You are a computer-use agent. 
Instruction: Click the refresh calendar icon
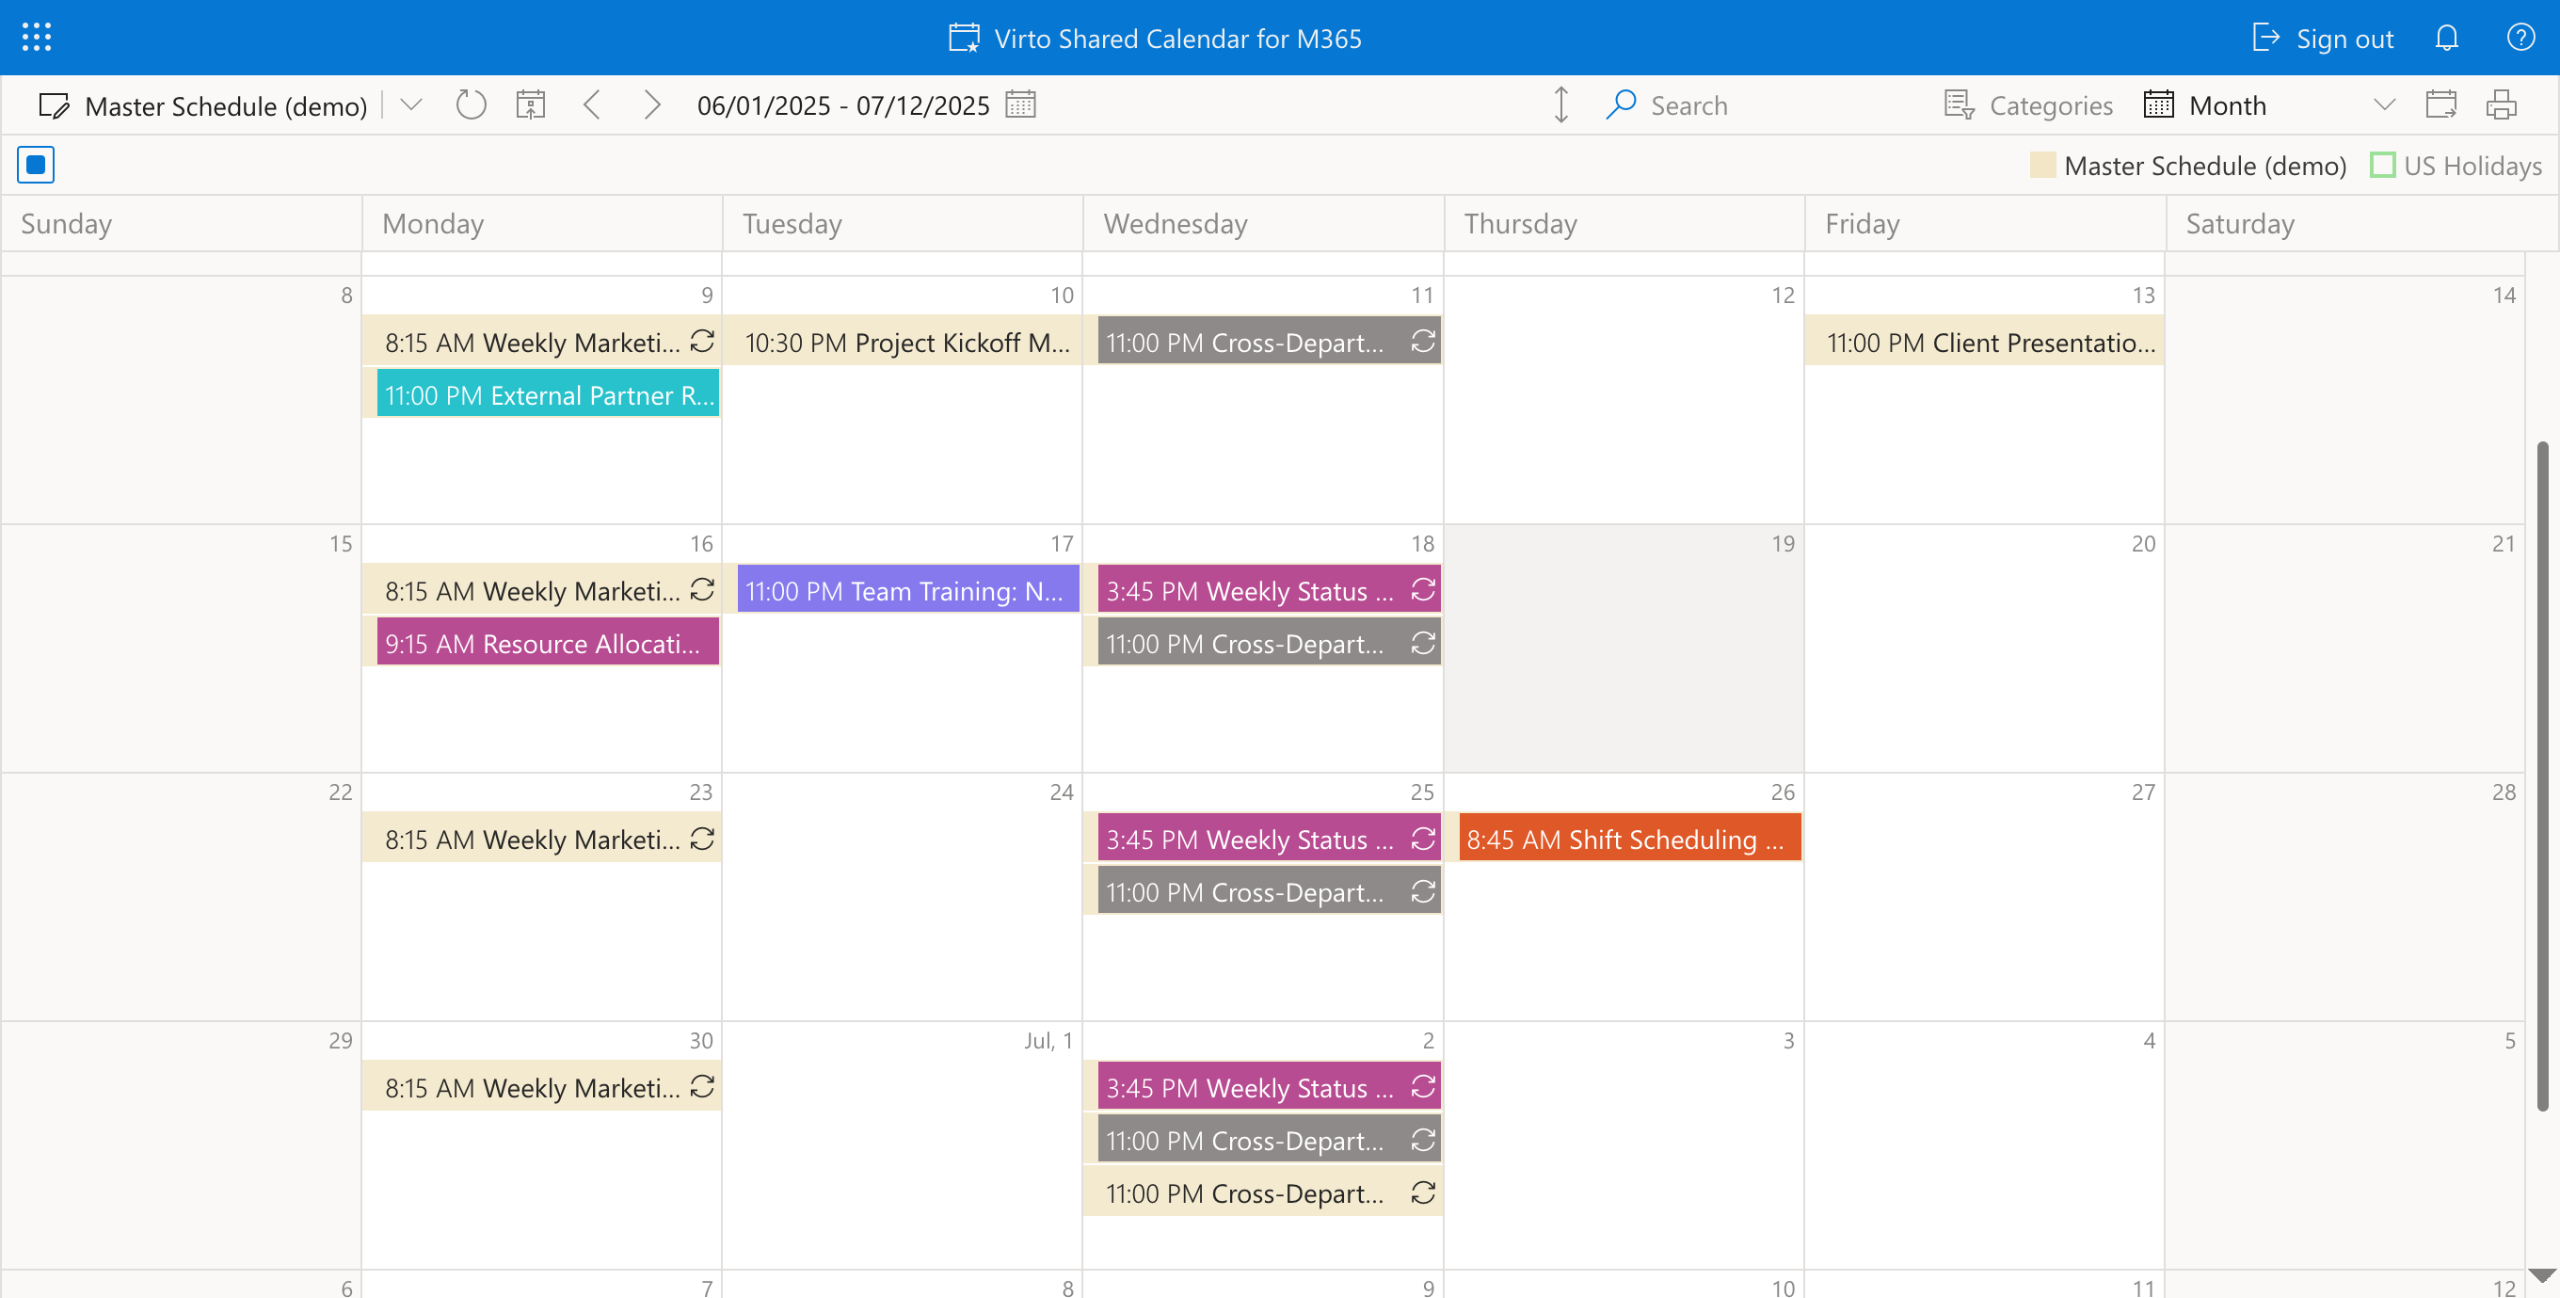[x=470, y=105]
